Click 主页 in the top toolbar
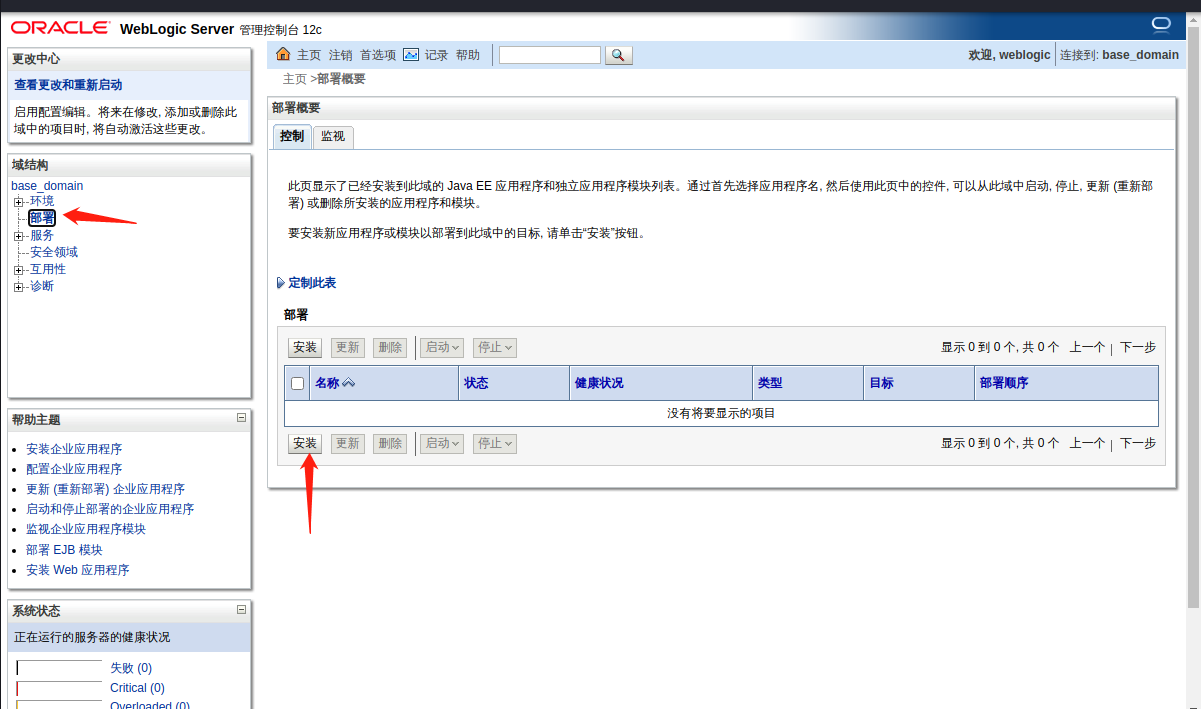 pos(309,55)
